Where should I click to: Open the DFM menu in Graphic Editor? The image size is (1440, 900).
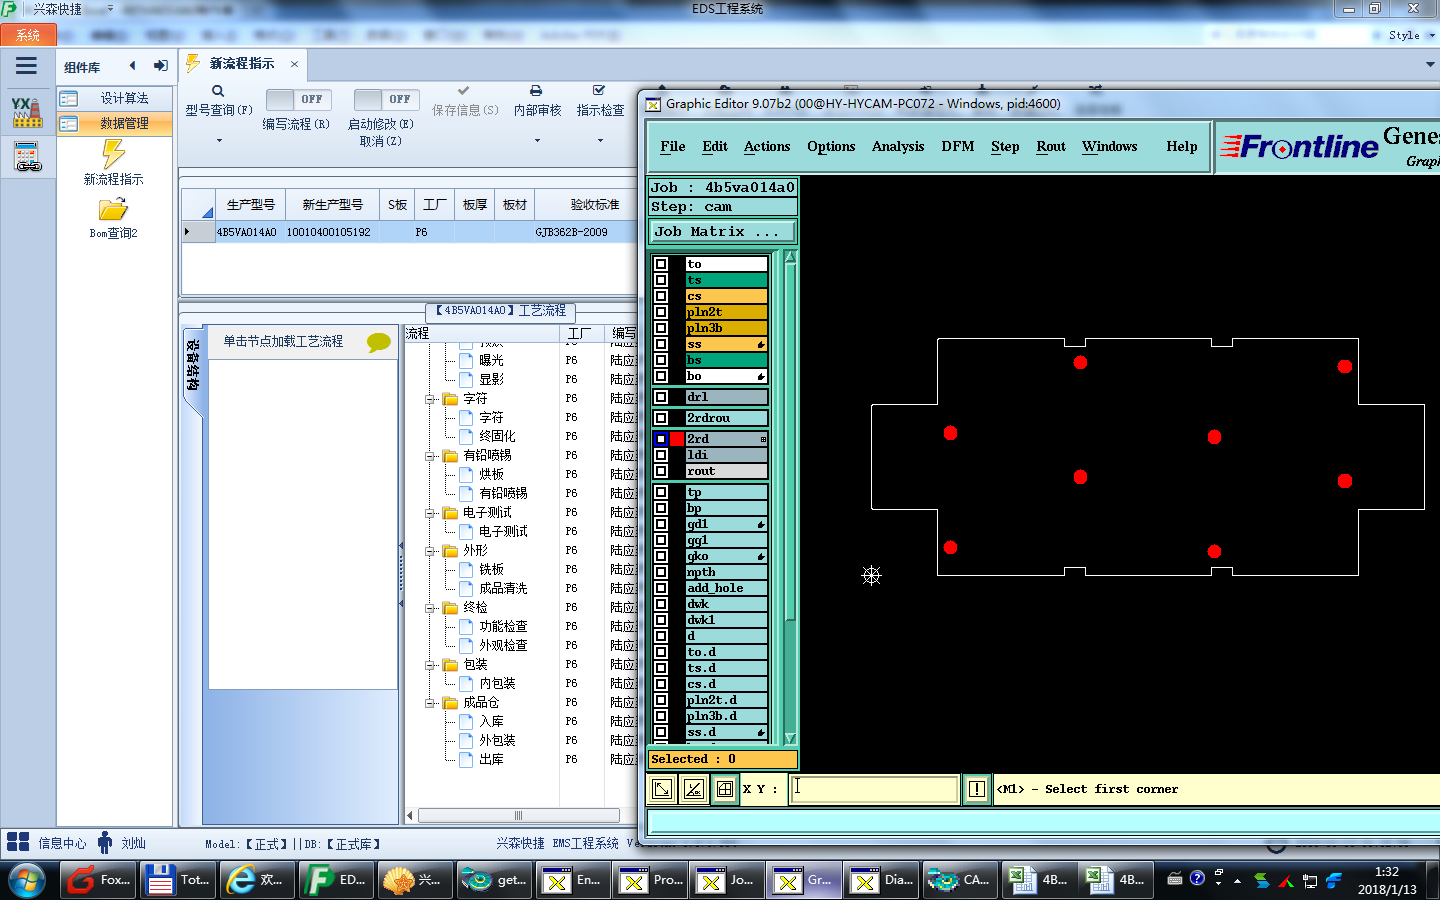point(958,146)
